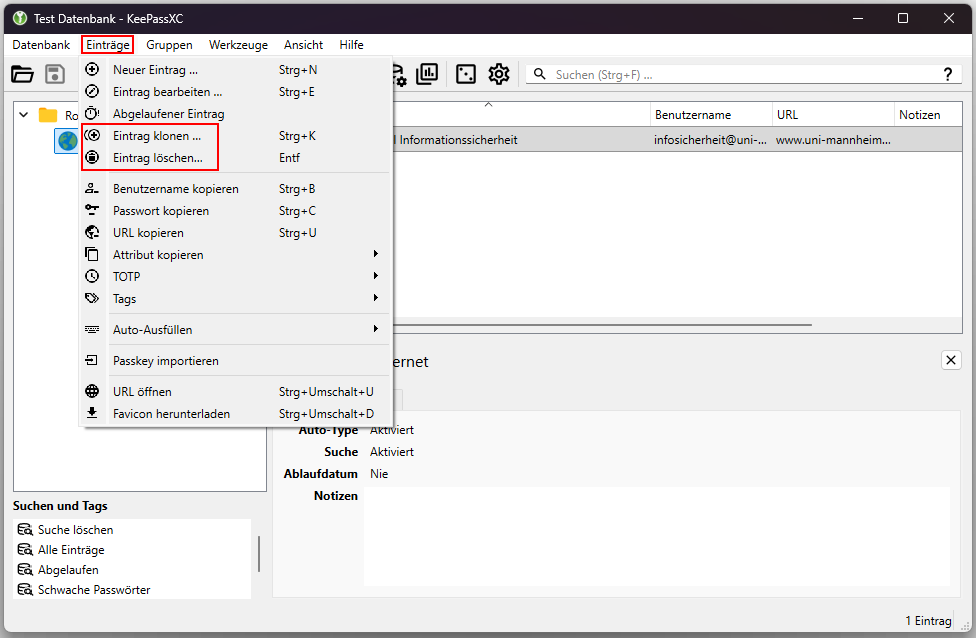Click the key icon beside Passwort kopieren

point(92,210)
